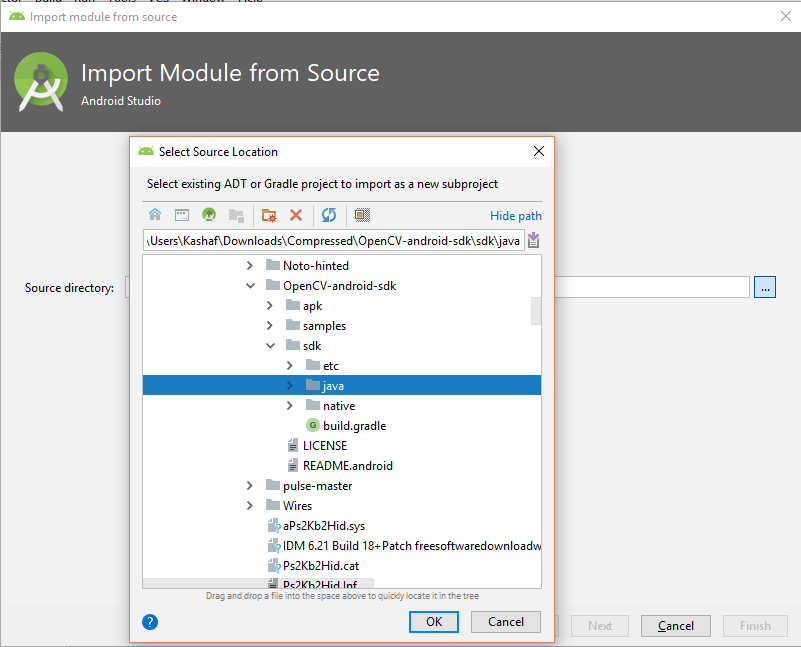Select the aPs2Kb2Hid.sys row
Image resolution: width=801 pixels, height=647 pixels.
pos(342,525)
